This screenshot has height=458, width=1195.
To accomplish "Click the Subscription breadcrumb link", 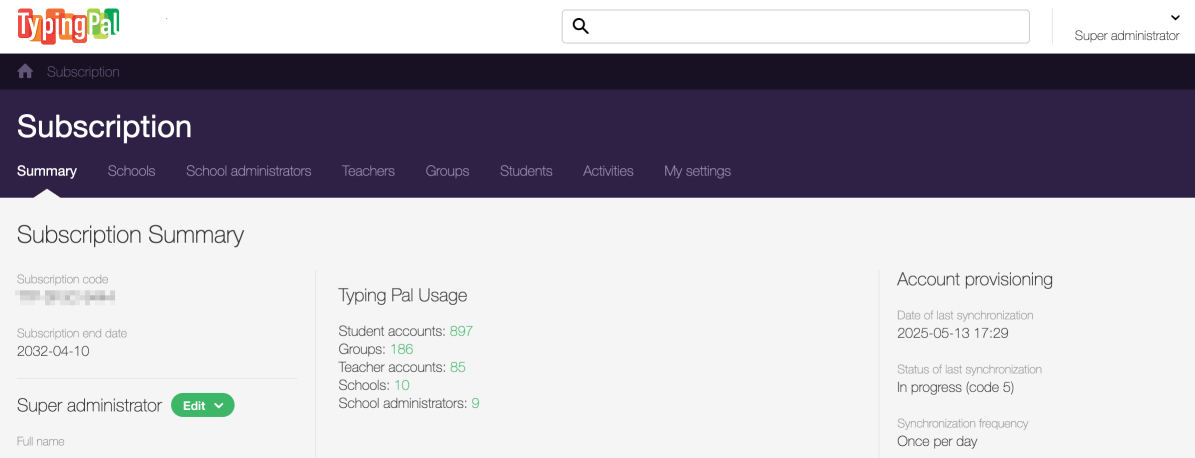I will point(83,72).
